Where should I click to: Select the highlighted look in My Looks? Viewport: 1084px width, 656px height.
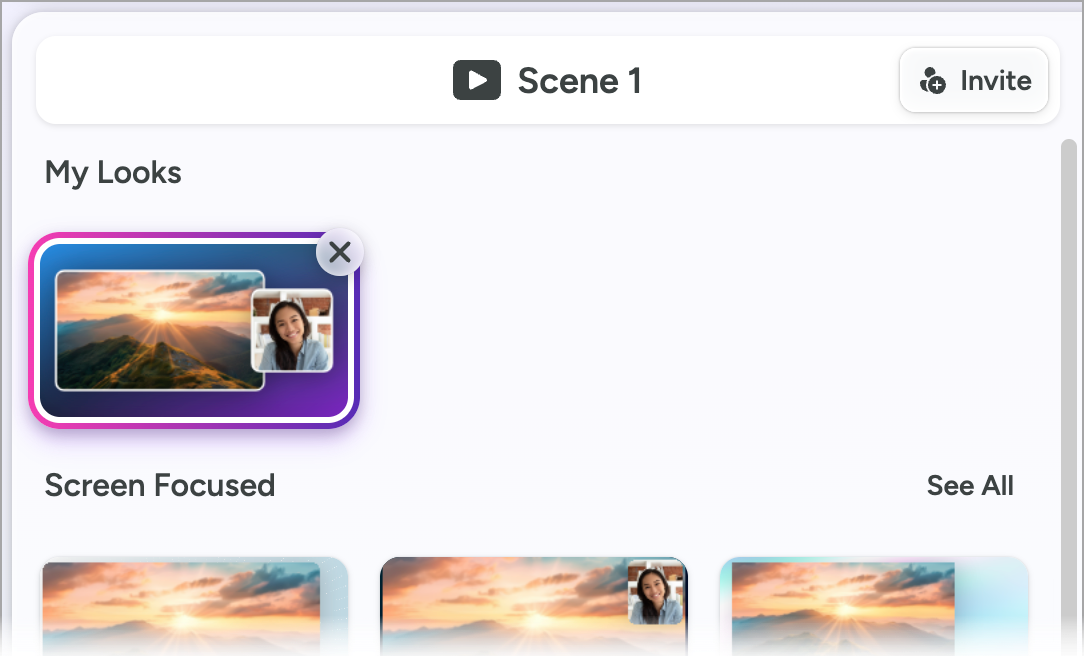coord(194,330)
